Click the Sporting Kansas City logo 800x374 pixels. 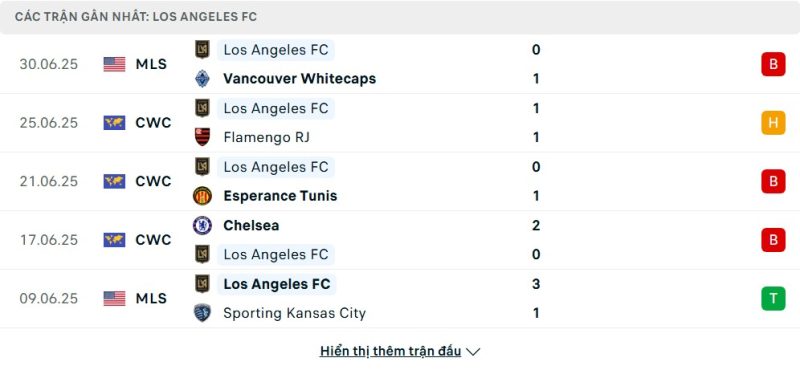202,312
